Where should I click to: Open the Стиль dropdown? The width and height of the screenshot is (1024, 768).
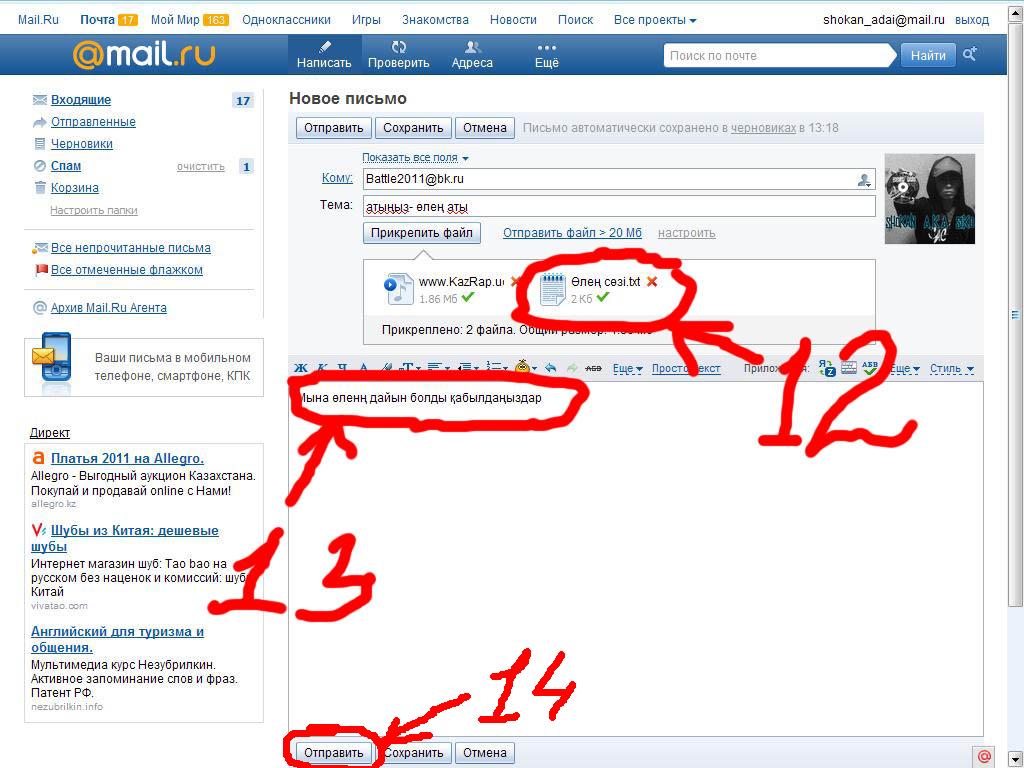(952, 369)
